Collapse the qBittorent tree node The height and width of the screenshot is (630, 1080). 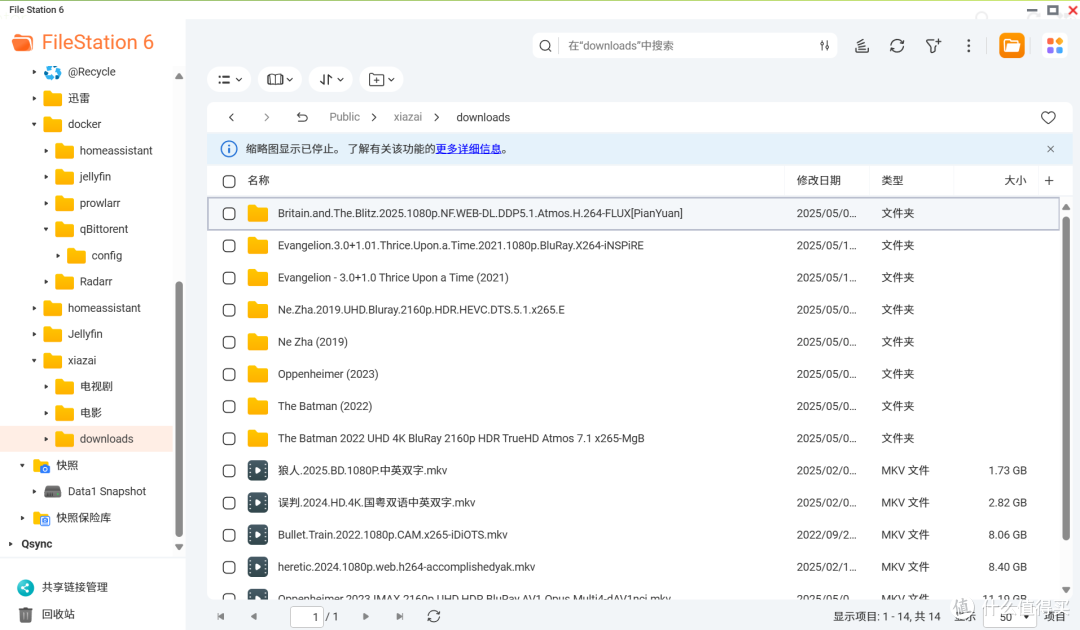46,229
